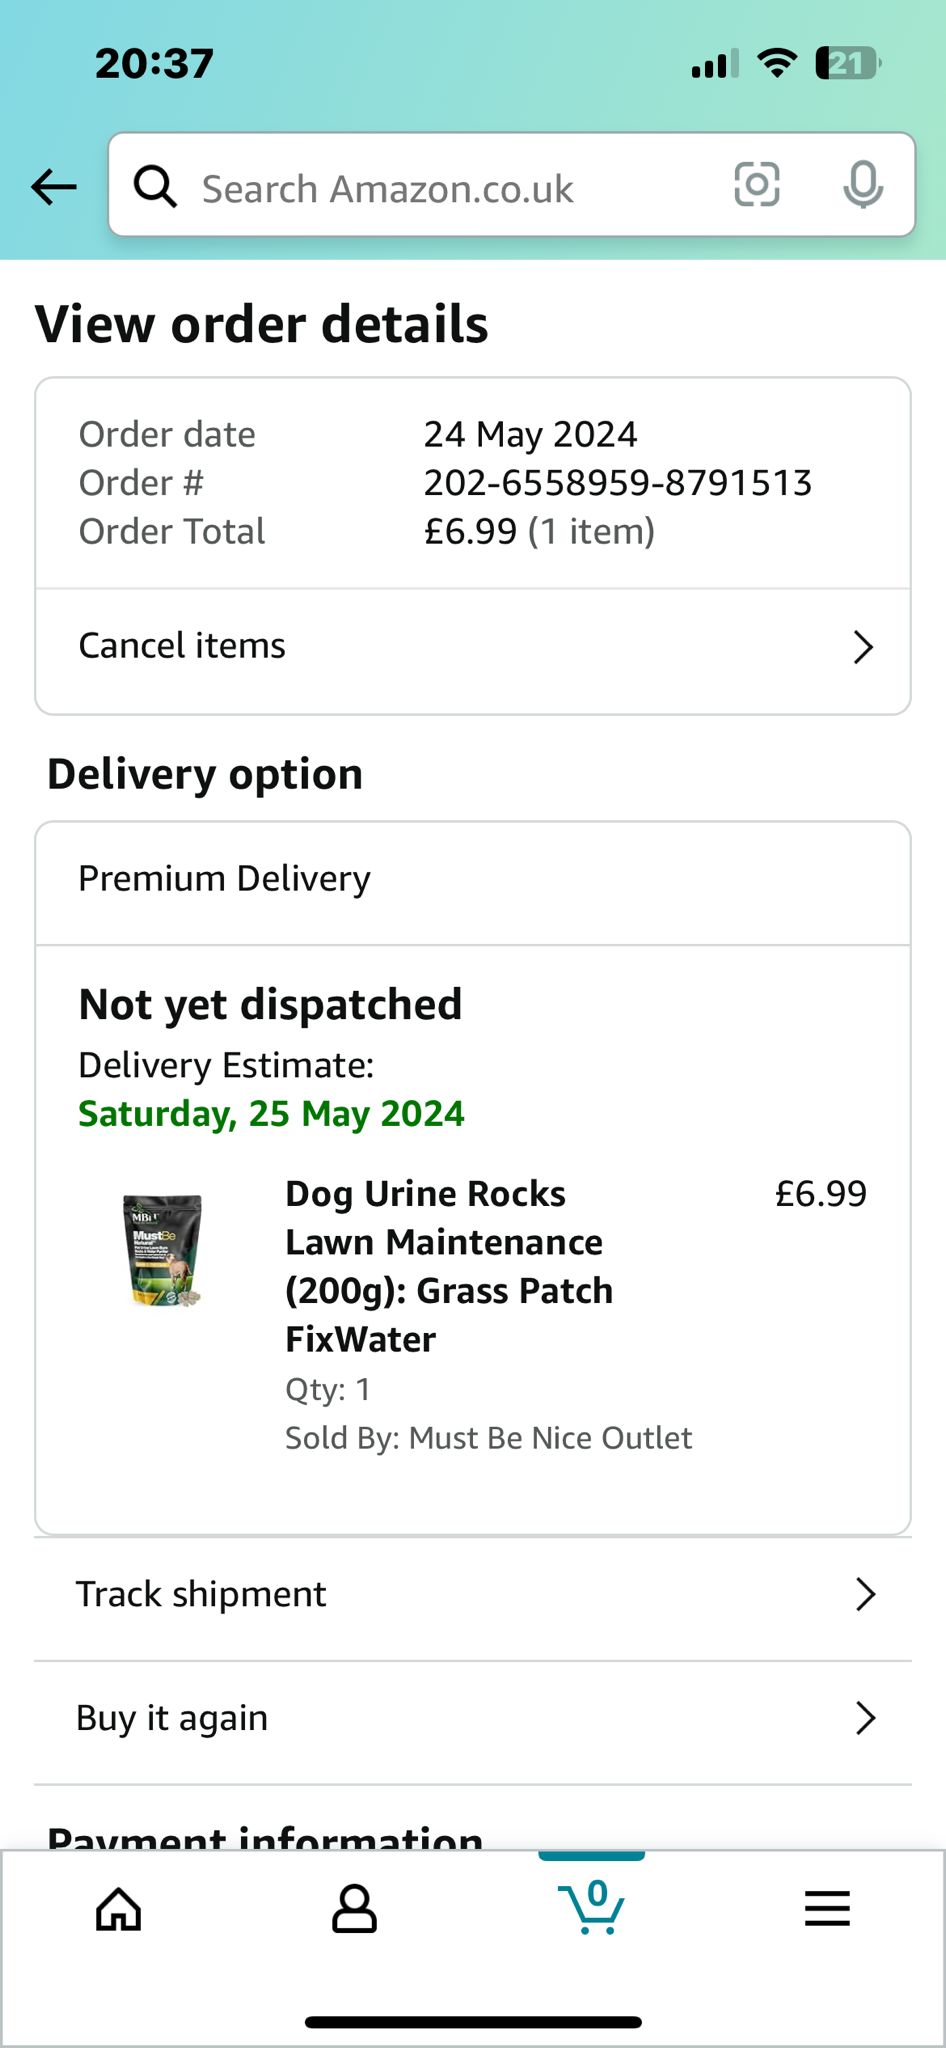Expand the Buy it again chevron
The height and width of the screenshot is (2048, 946).
tap(866, 1718)
